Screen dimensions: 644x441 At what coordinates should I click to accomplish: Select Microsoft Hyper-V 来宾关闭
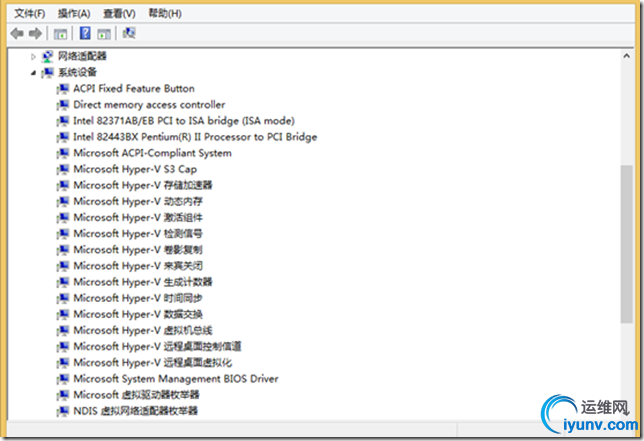coord(138,266)
